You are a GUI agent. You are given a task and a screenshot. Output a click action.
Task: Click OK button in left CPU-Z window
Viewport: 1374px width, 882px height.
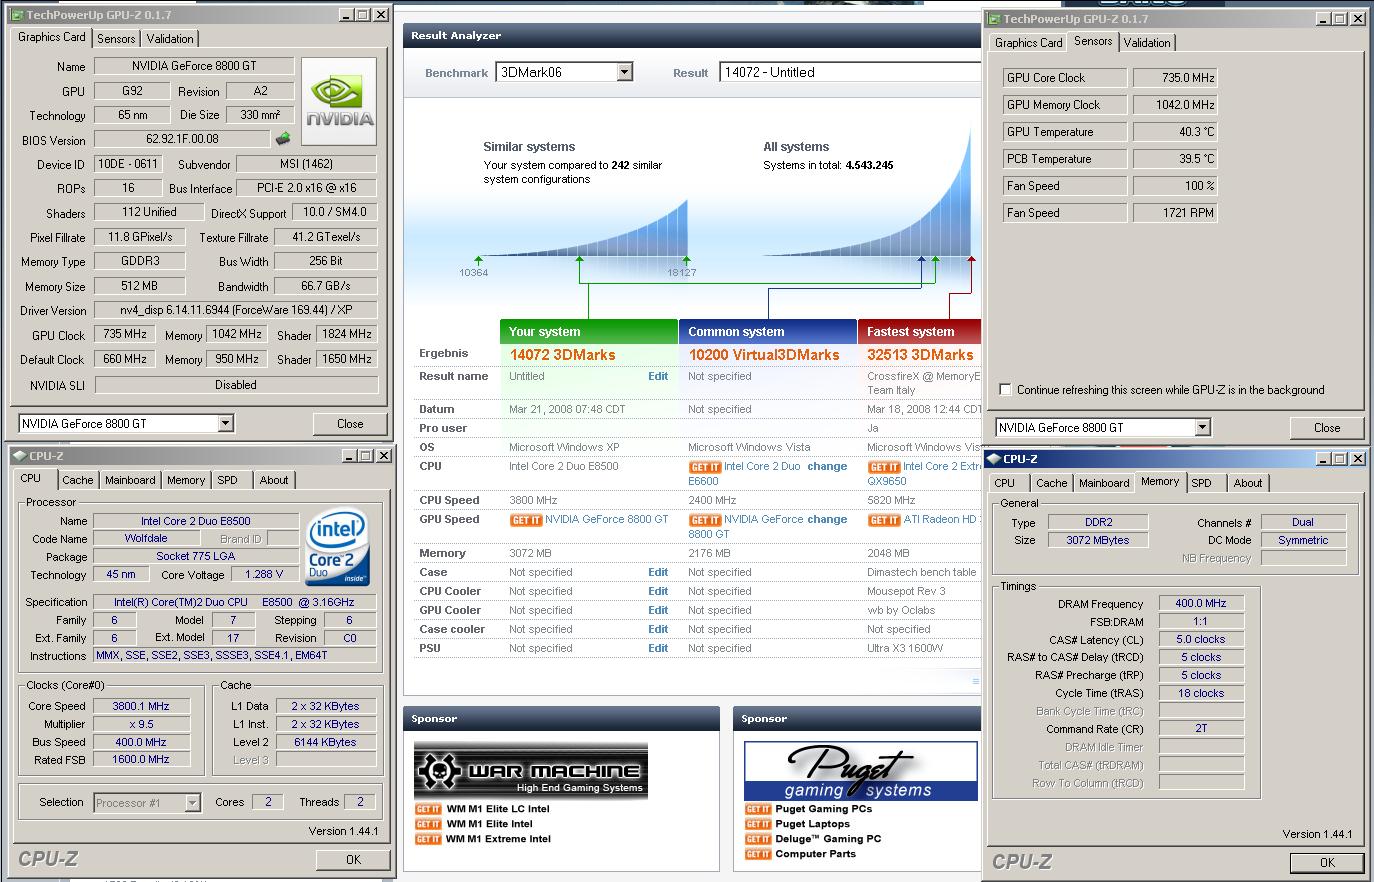353,859
